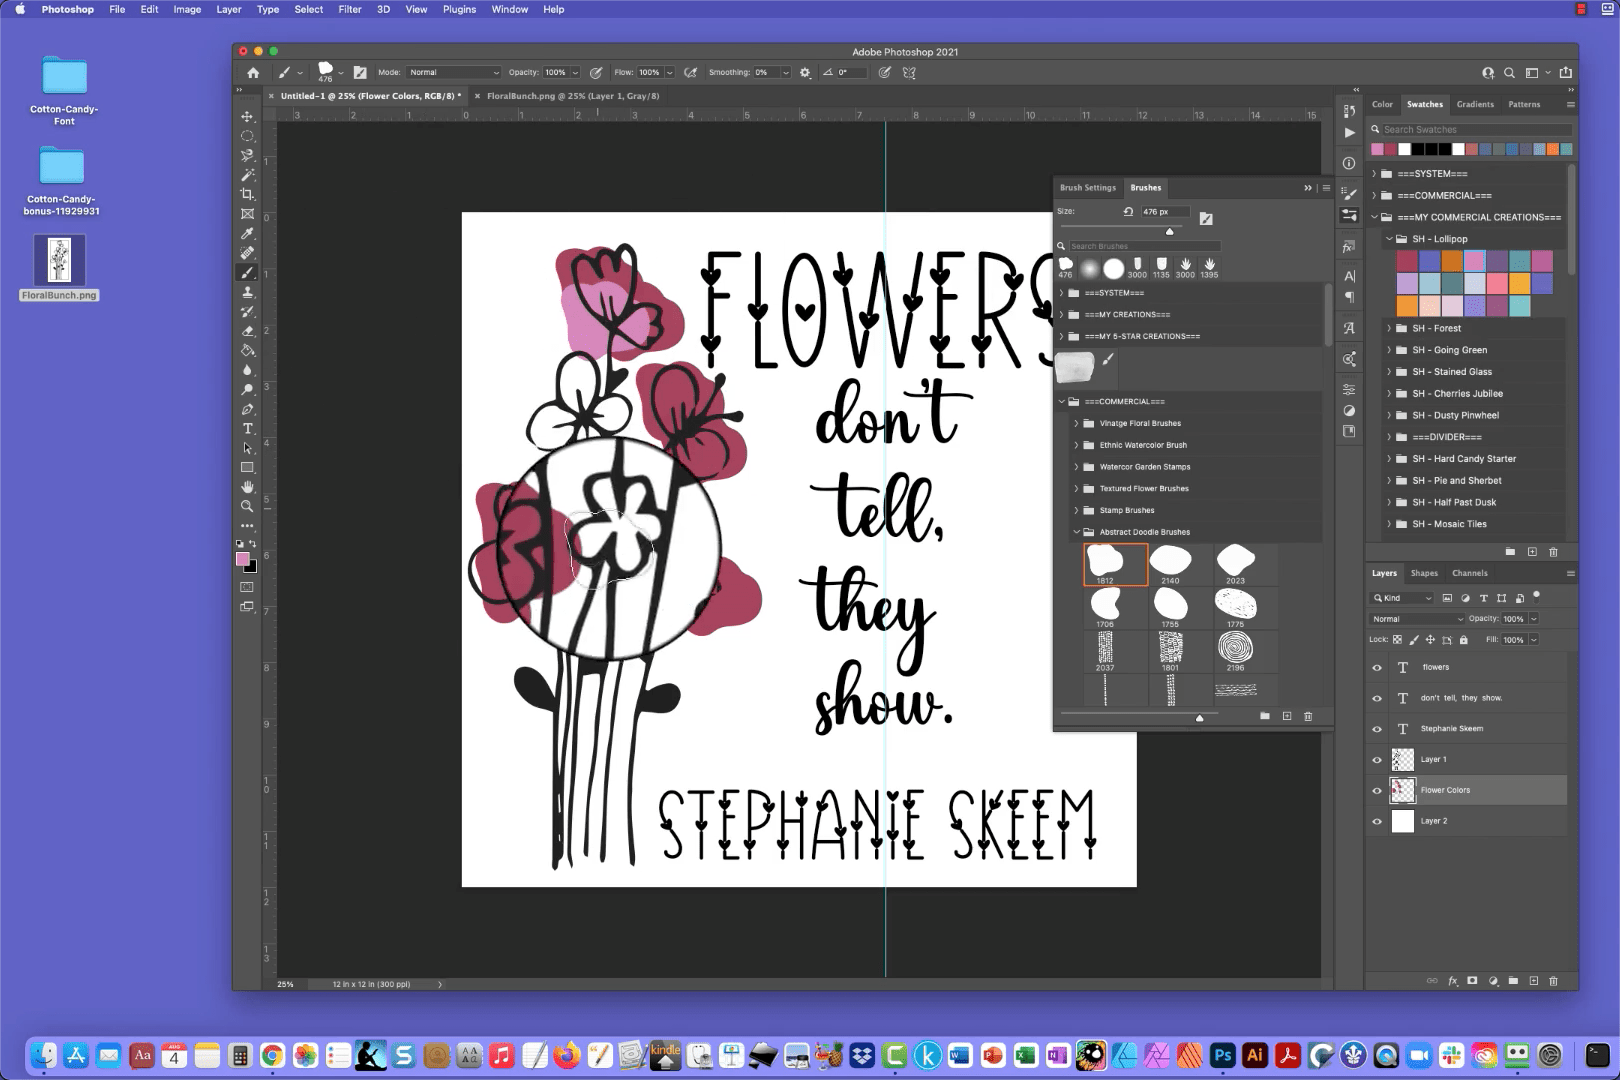Click the Home button in options bar
Image resolution: width=1620 pixels, height=1080 pixels.
click(x=253, y=73)
